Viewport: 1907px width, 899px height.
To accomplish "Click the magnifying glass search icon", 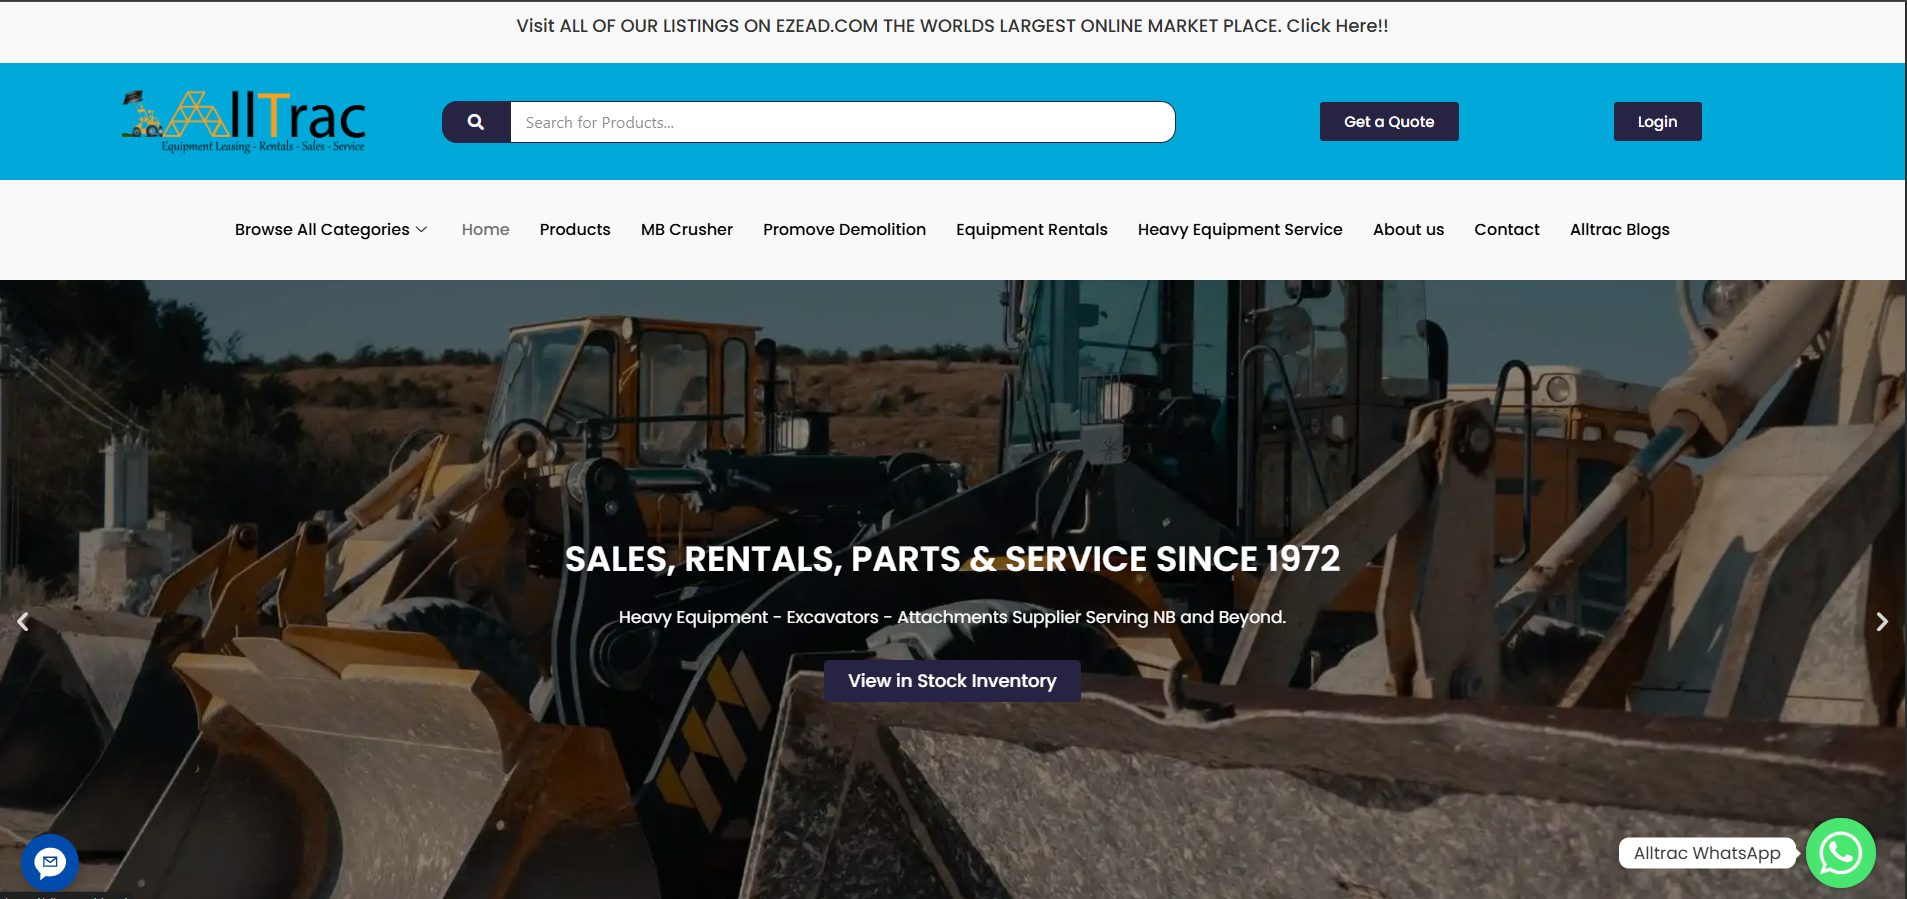I will [476, 122].
